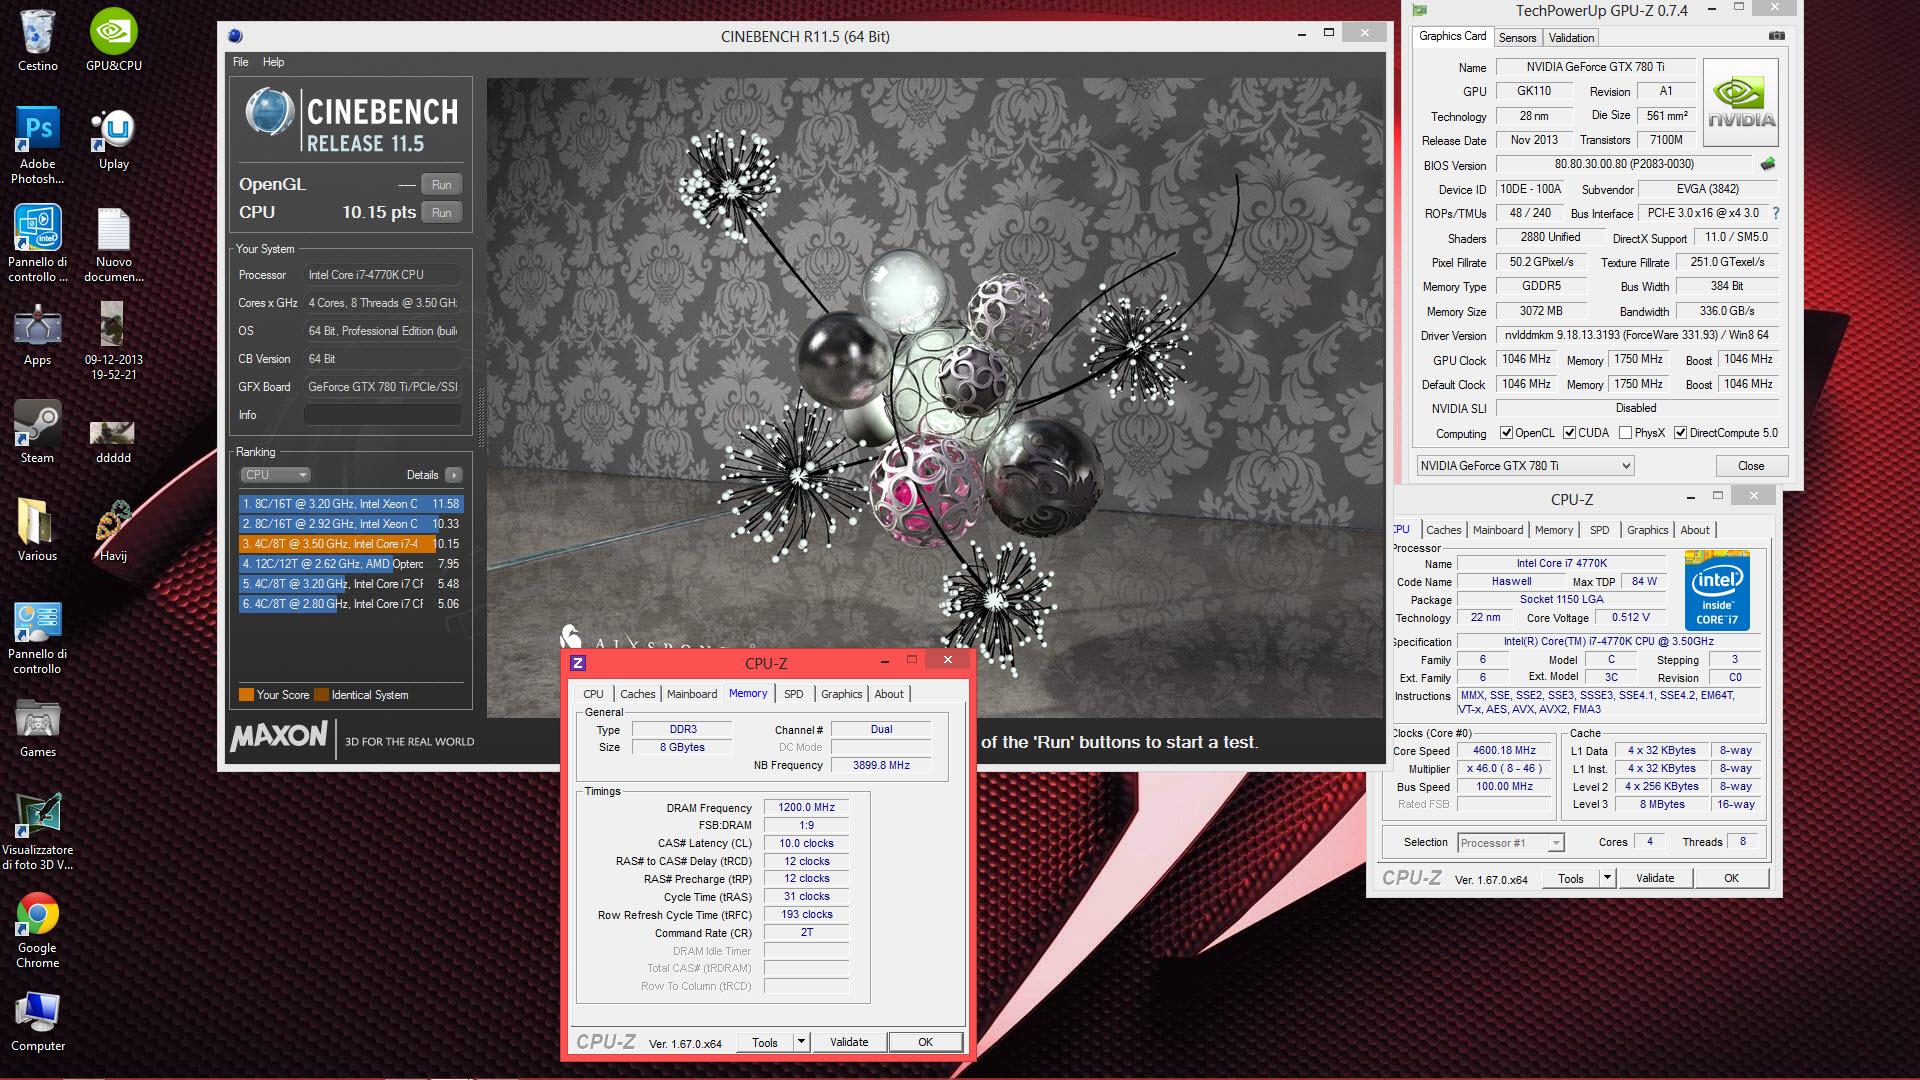The height and width of the screenshot is (1080, 1920).
Task: Select ranking row 3 Intel Core i7-4 10.15
Action: tap(351, 544)
